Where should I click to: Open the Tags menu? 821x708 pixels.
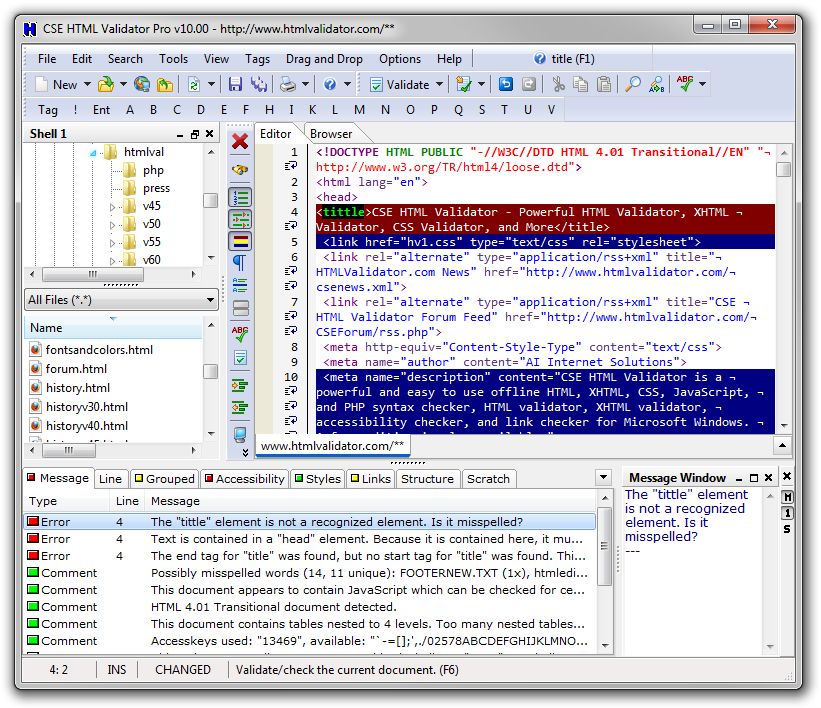tap(257, 59)
